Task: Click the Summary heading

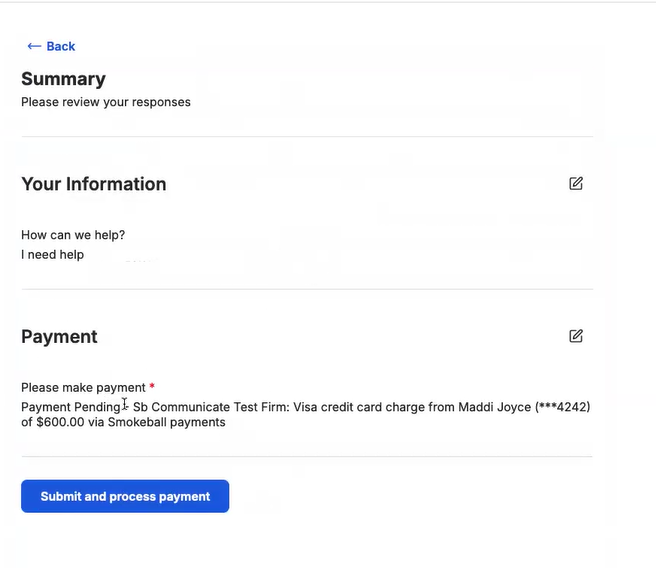Action: pyautogui.click(x=64, y=79)
